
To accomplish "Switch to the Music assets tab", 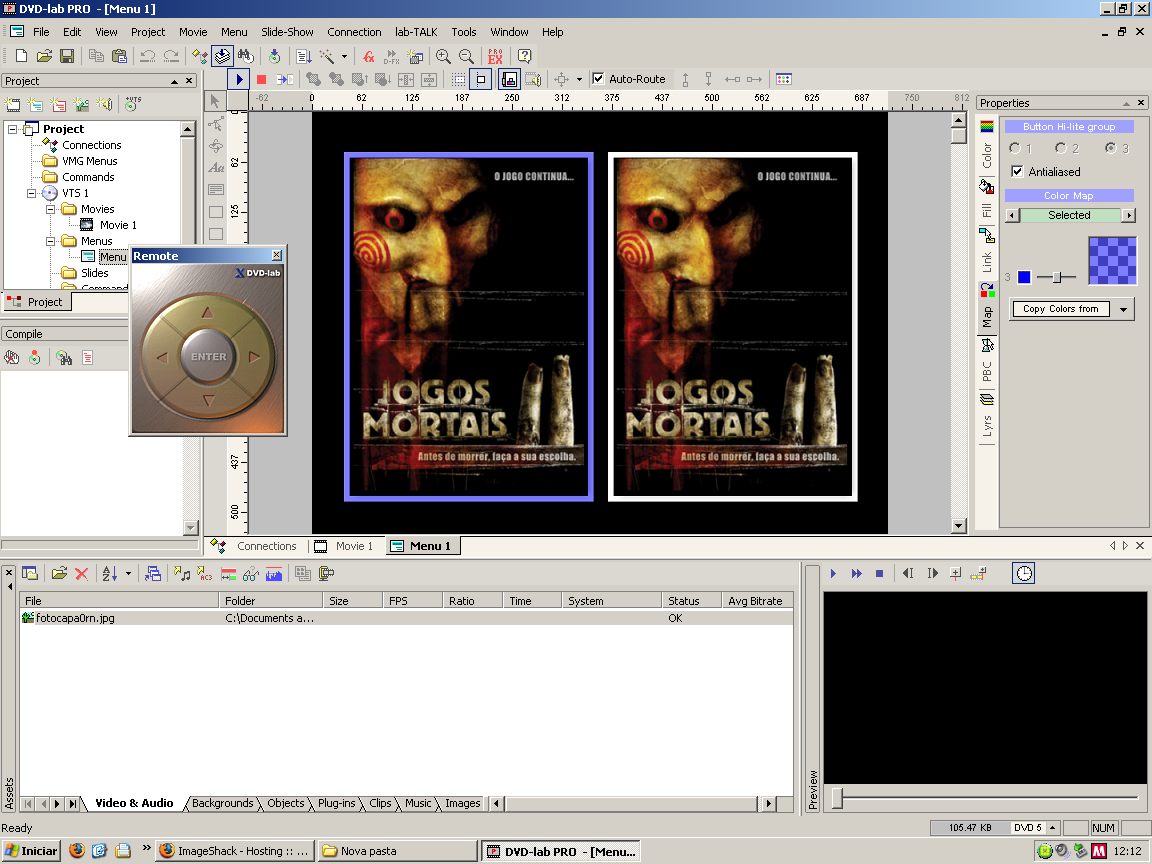I will 418,803.
